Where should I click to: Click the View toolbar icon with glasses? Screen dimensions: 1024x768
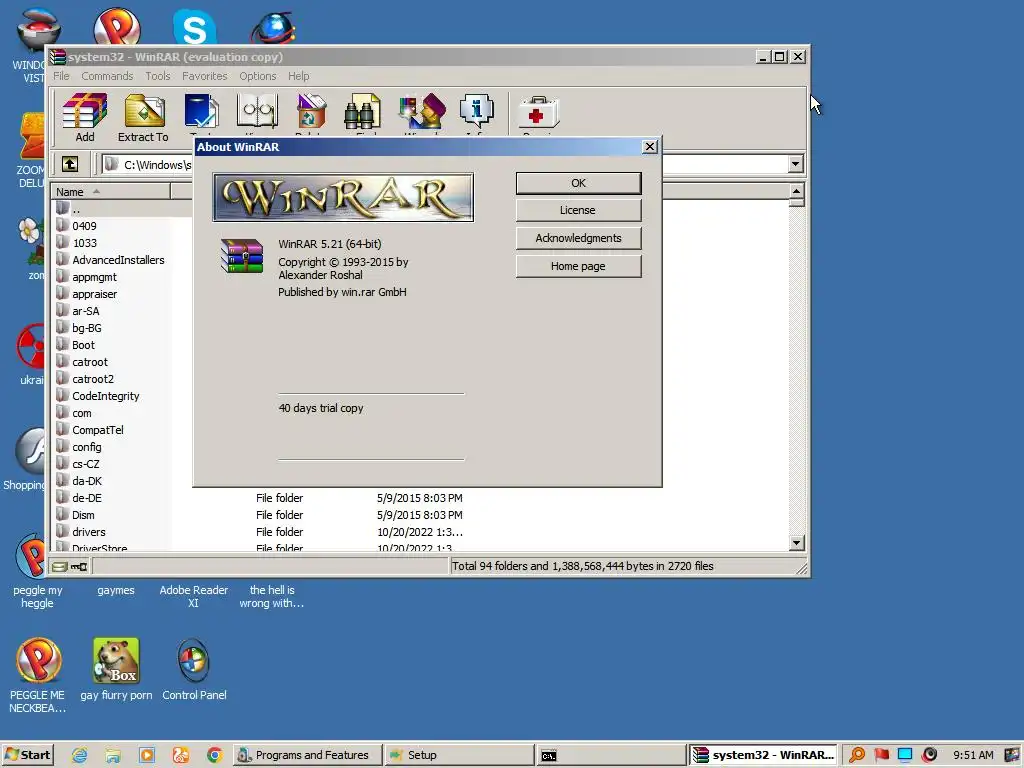(257, 112)
